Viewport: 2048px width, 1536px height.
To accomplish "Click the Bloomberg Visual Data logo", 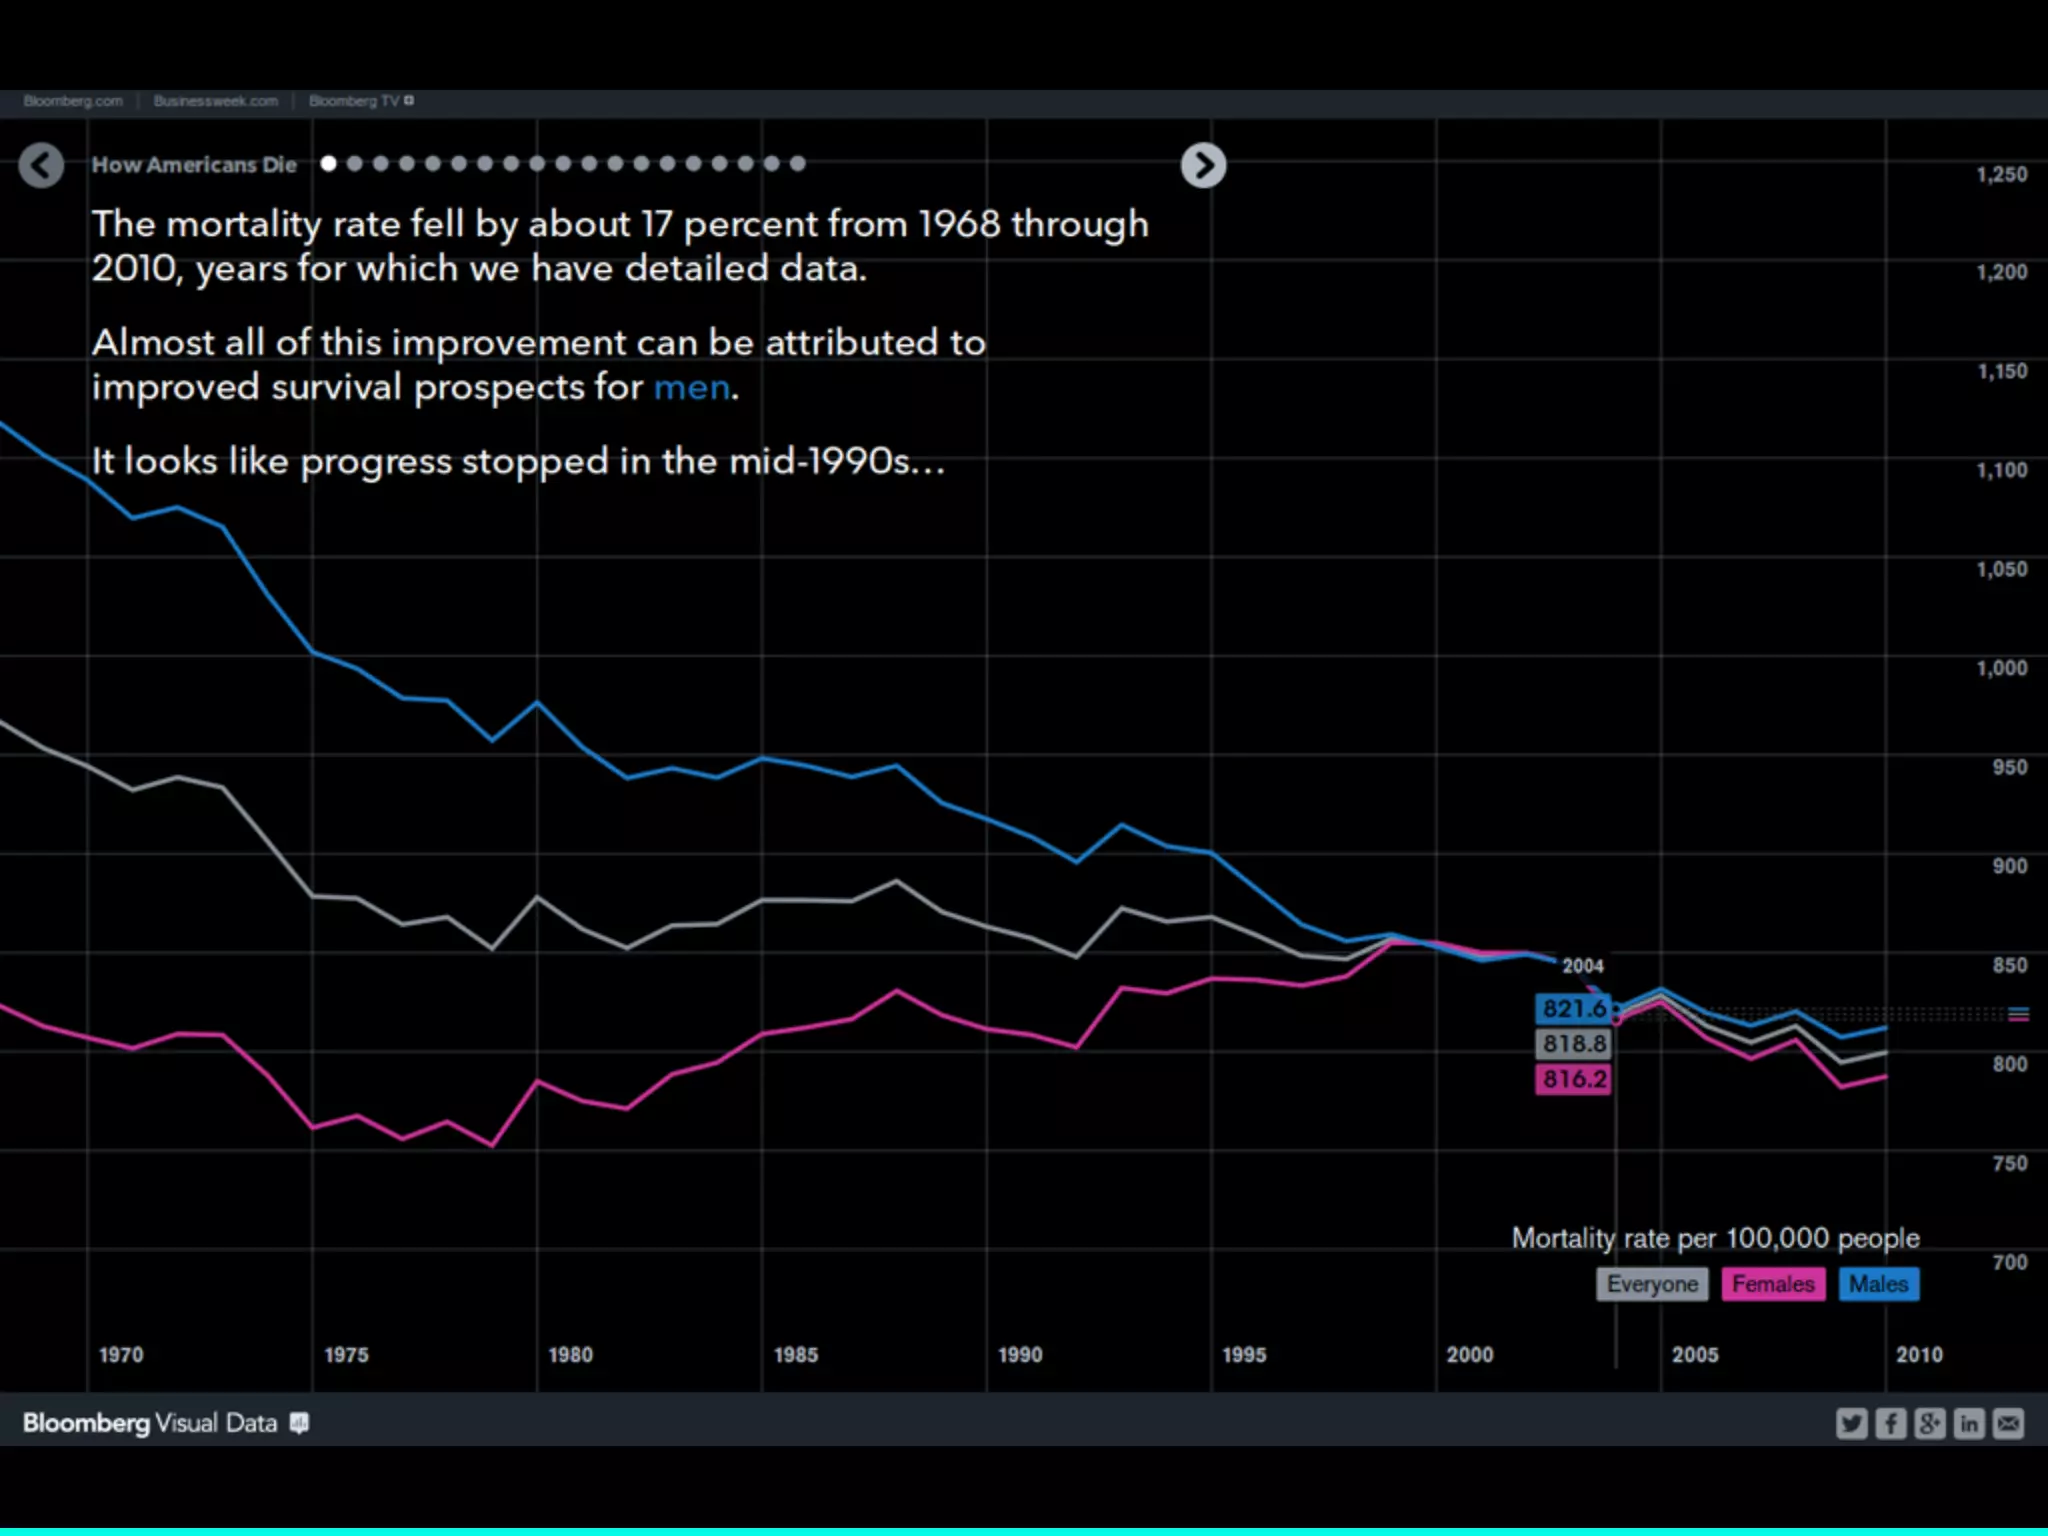I will (x=150, y=1423).
